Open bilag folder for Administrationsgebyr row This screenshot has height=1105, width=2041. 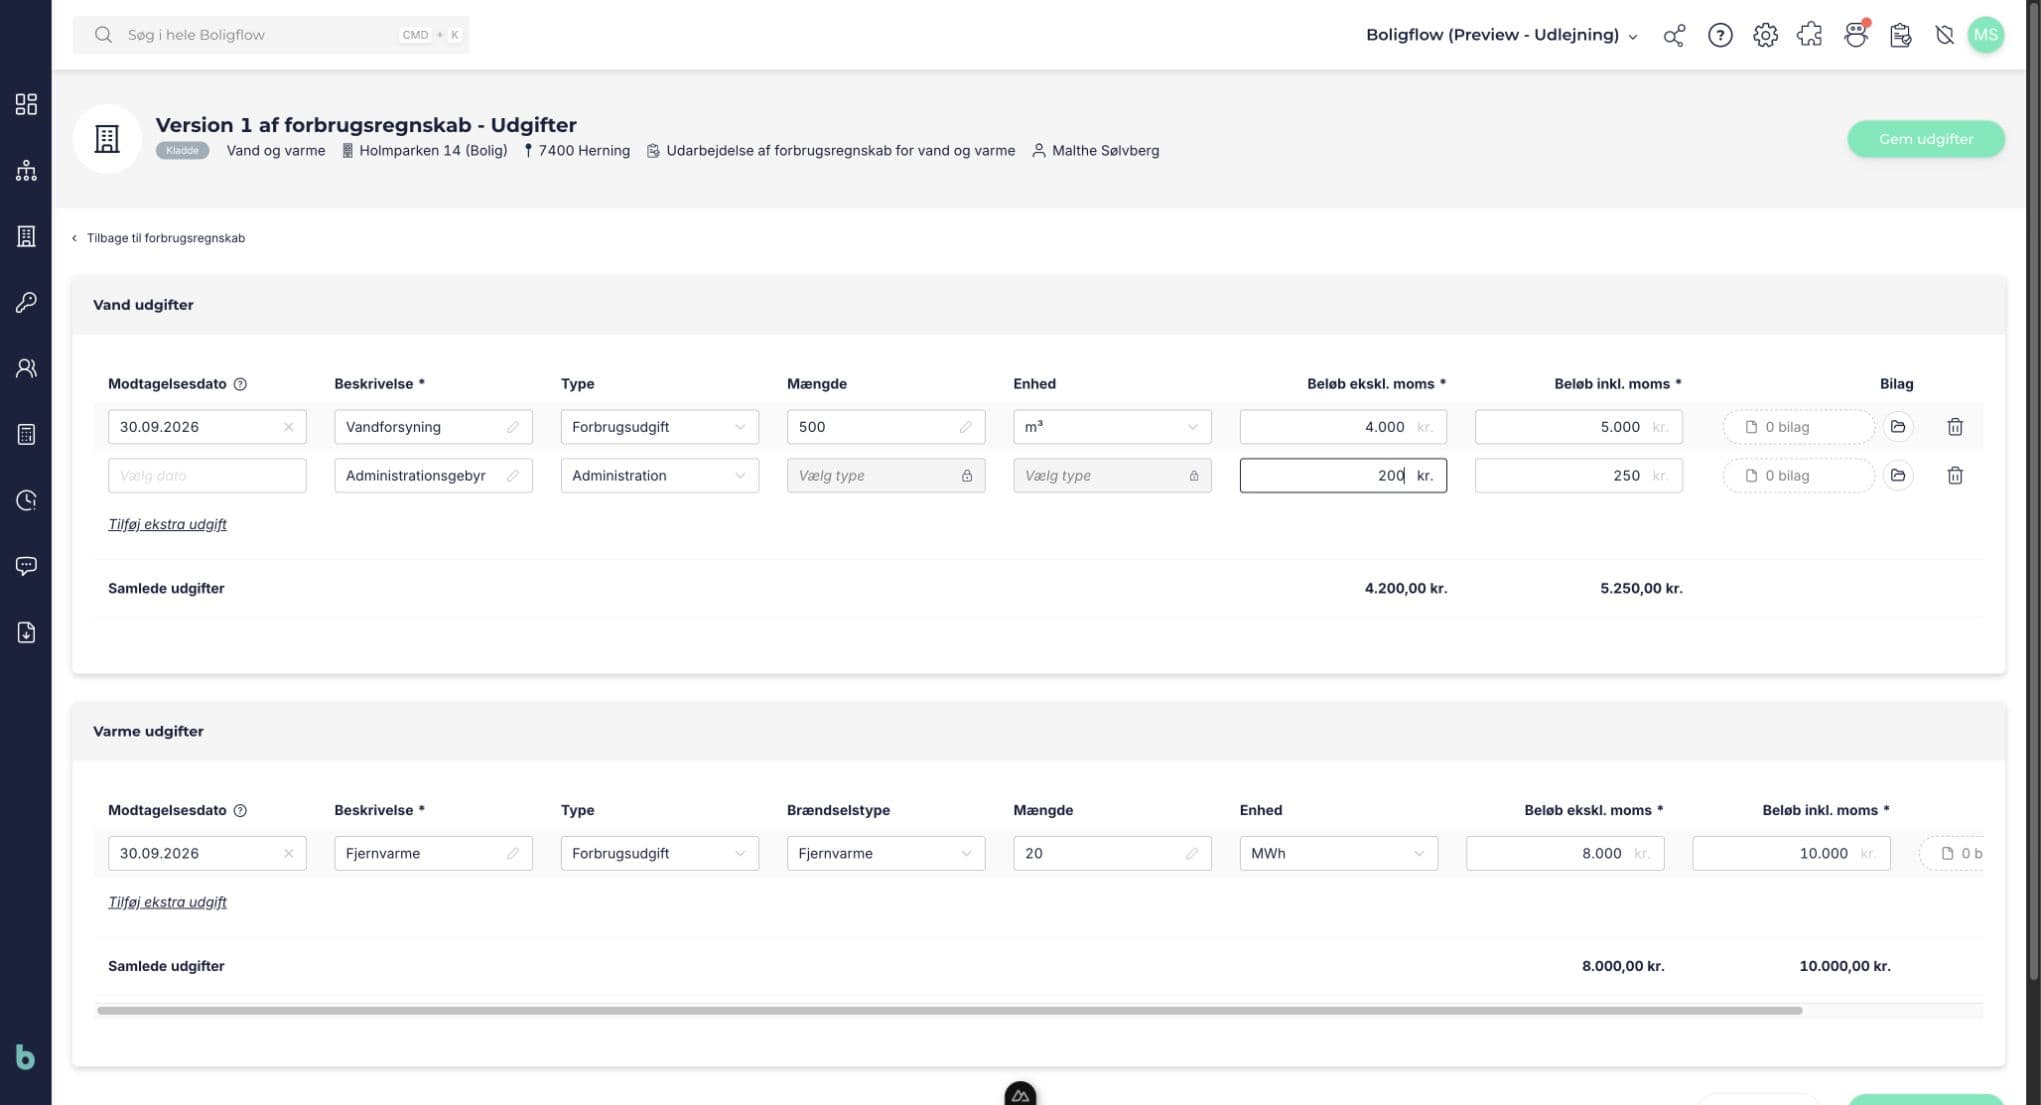[x=1898, y=475]
